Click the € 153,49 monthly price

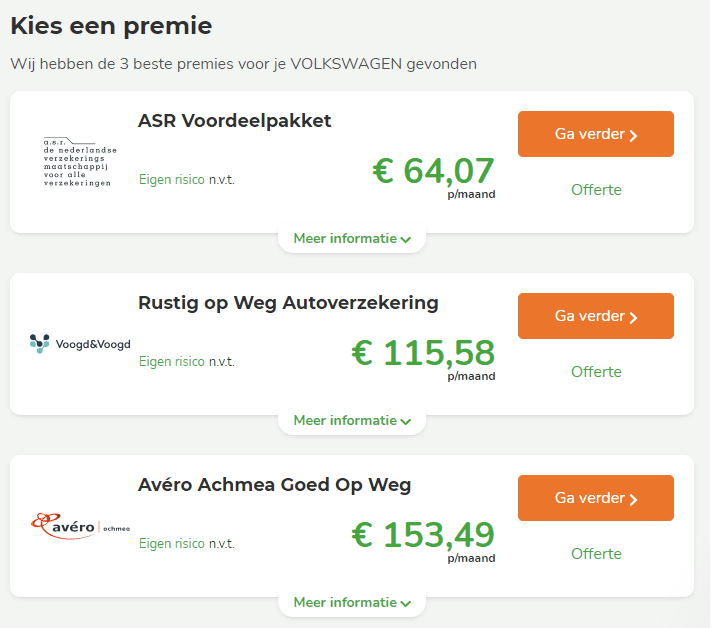(x=423, y=535)
